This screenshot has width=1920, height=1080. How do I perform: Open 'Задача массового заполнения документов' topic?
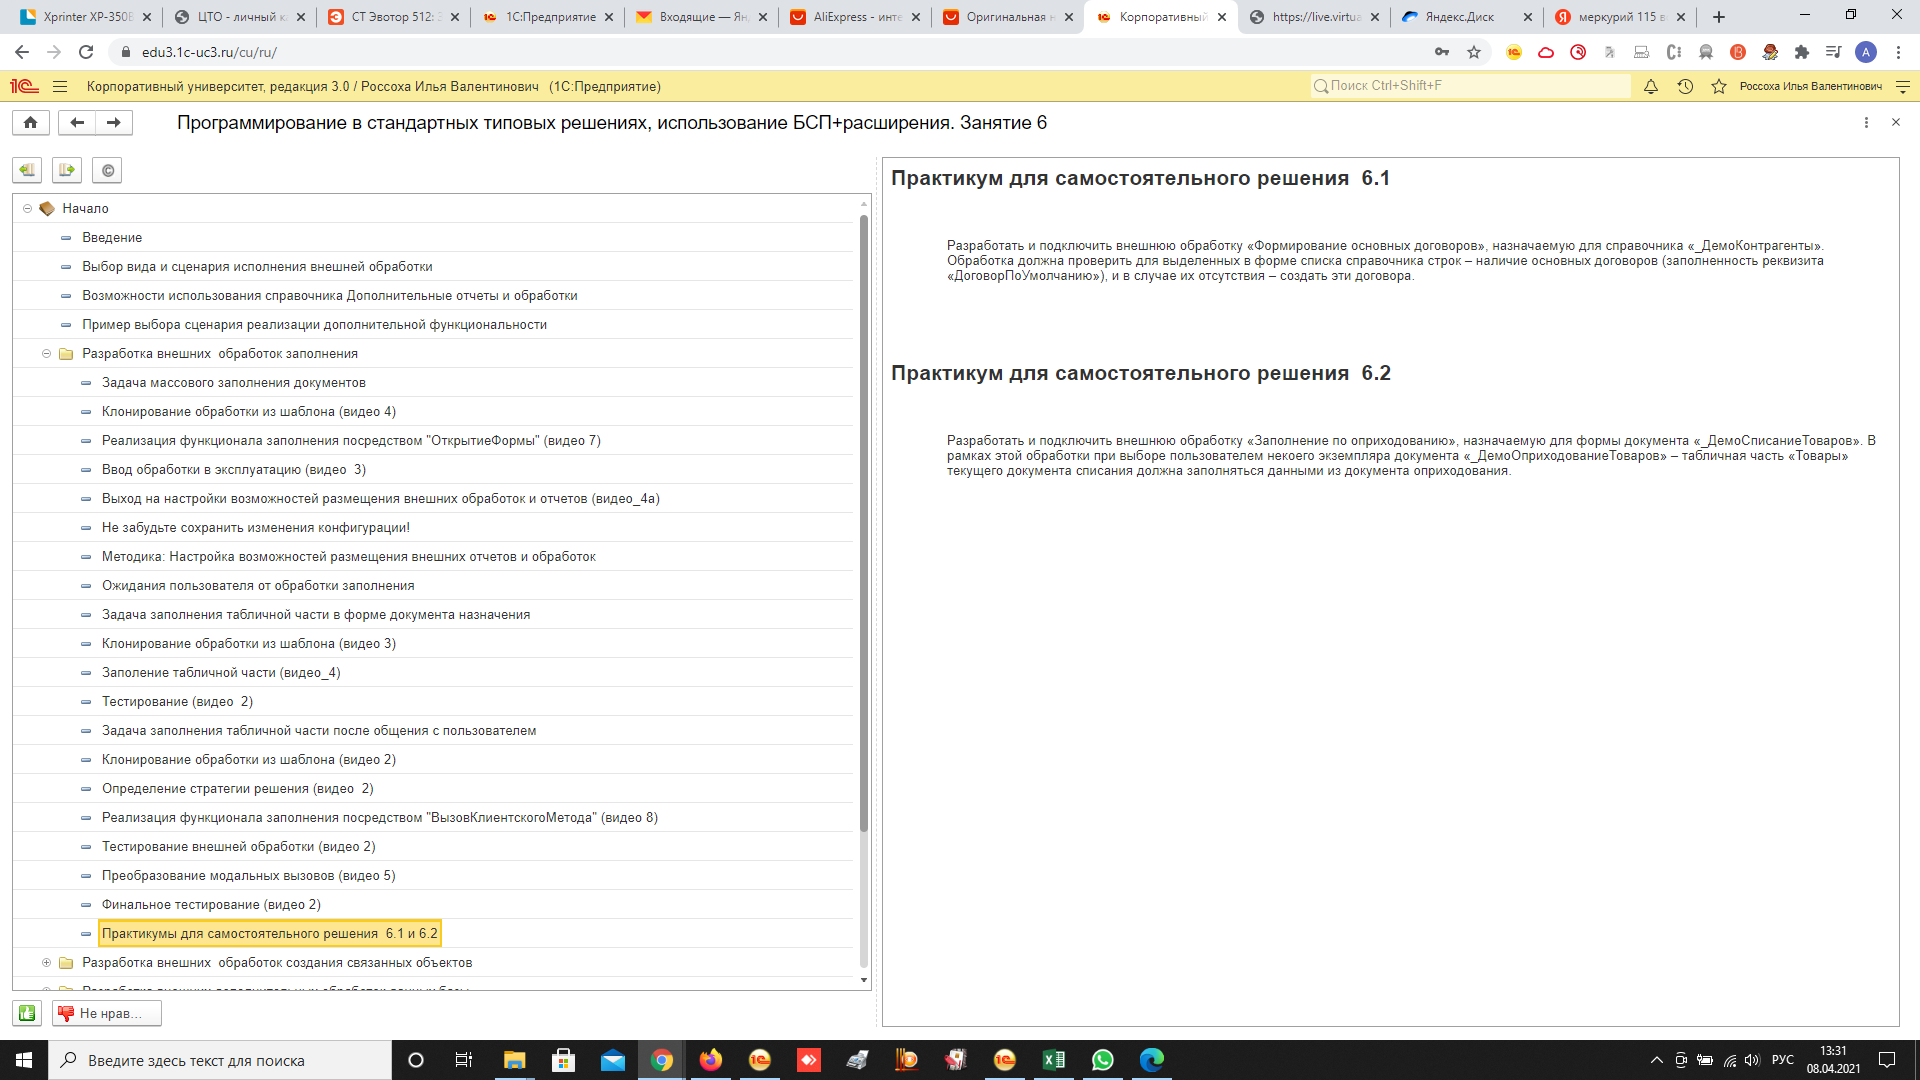point(233,383)
